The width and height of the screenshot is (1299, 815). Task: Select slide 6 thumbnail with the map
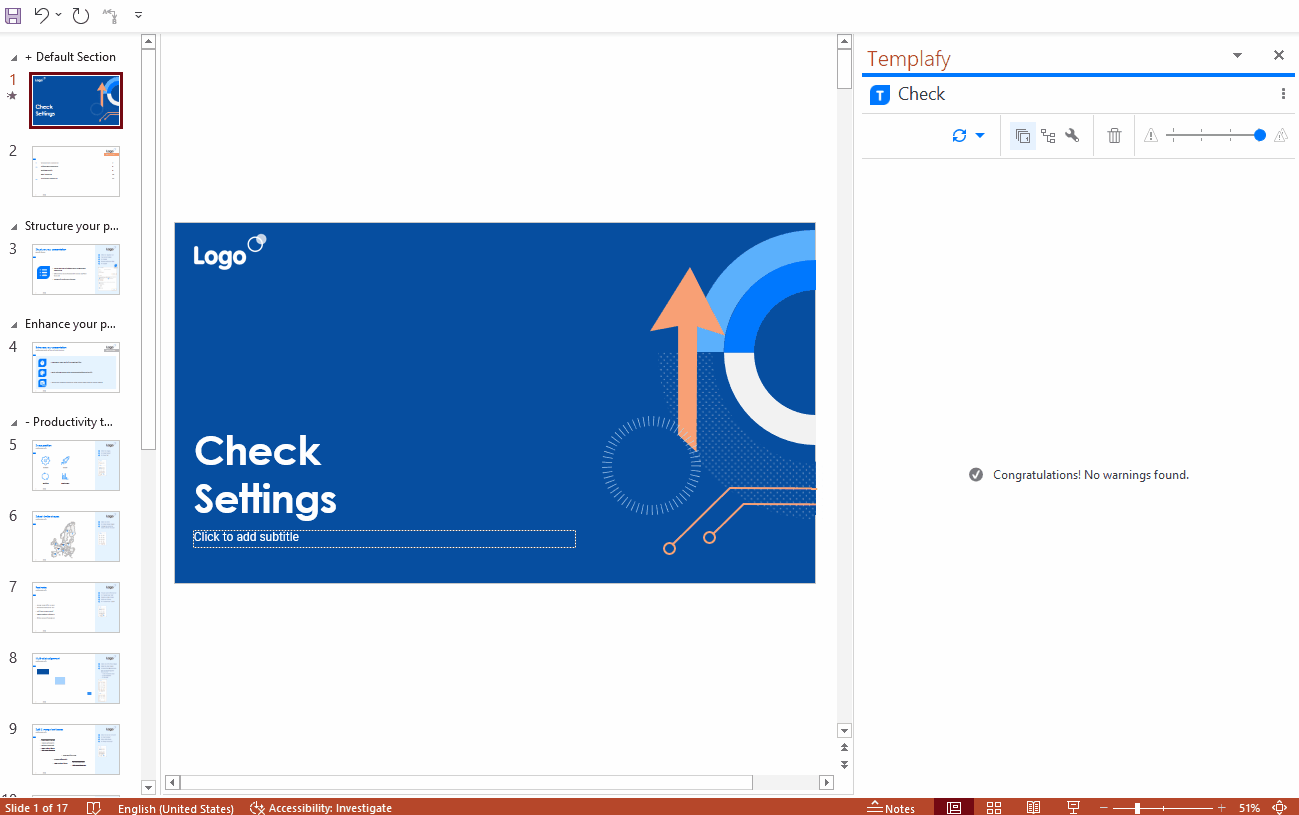coord(75,536)
